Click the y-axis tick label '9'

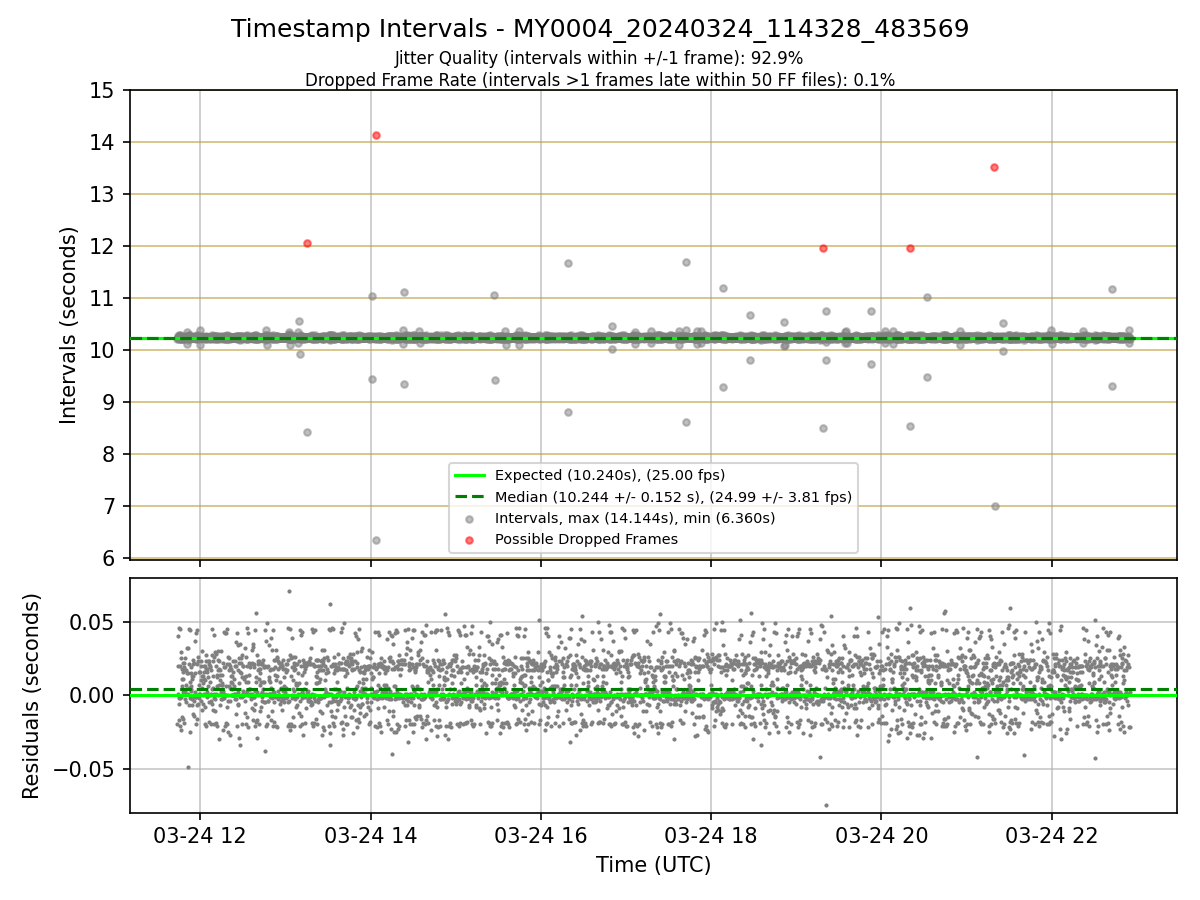pos(109,403)
